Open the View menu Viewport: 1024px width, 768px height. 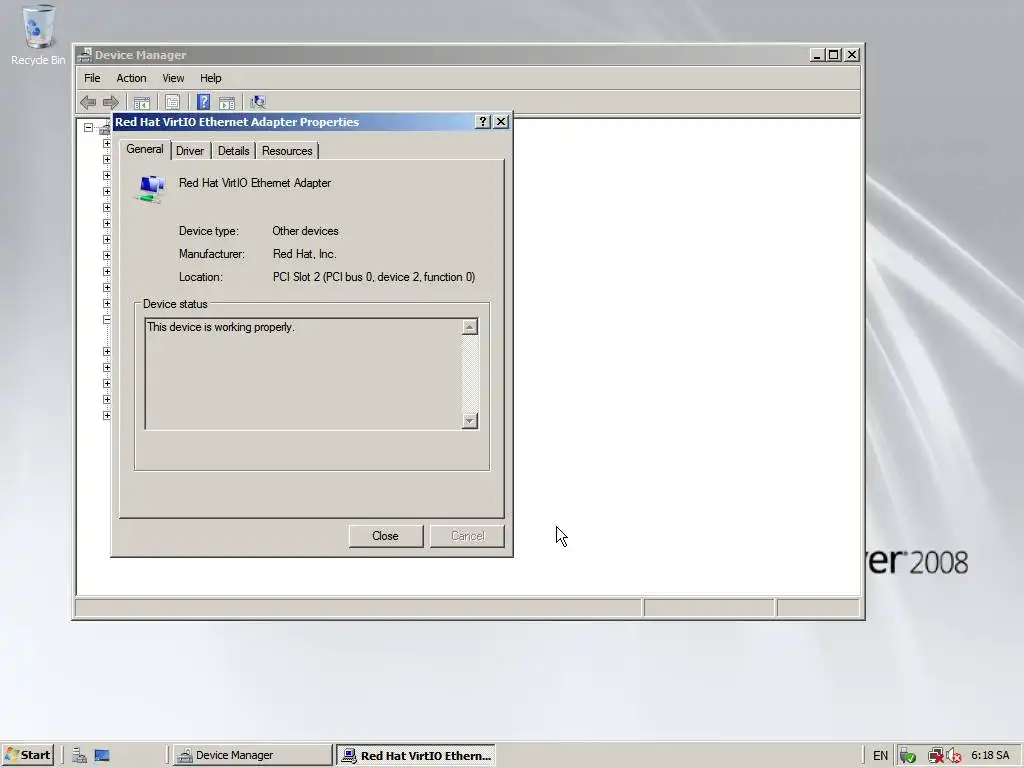pyautogui.click(x=173, y=78)
